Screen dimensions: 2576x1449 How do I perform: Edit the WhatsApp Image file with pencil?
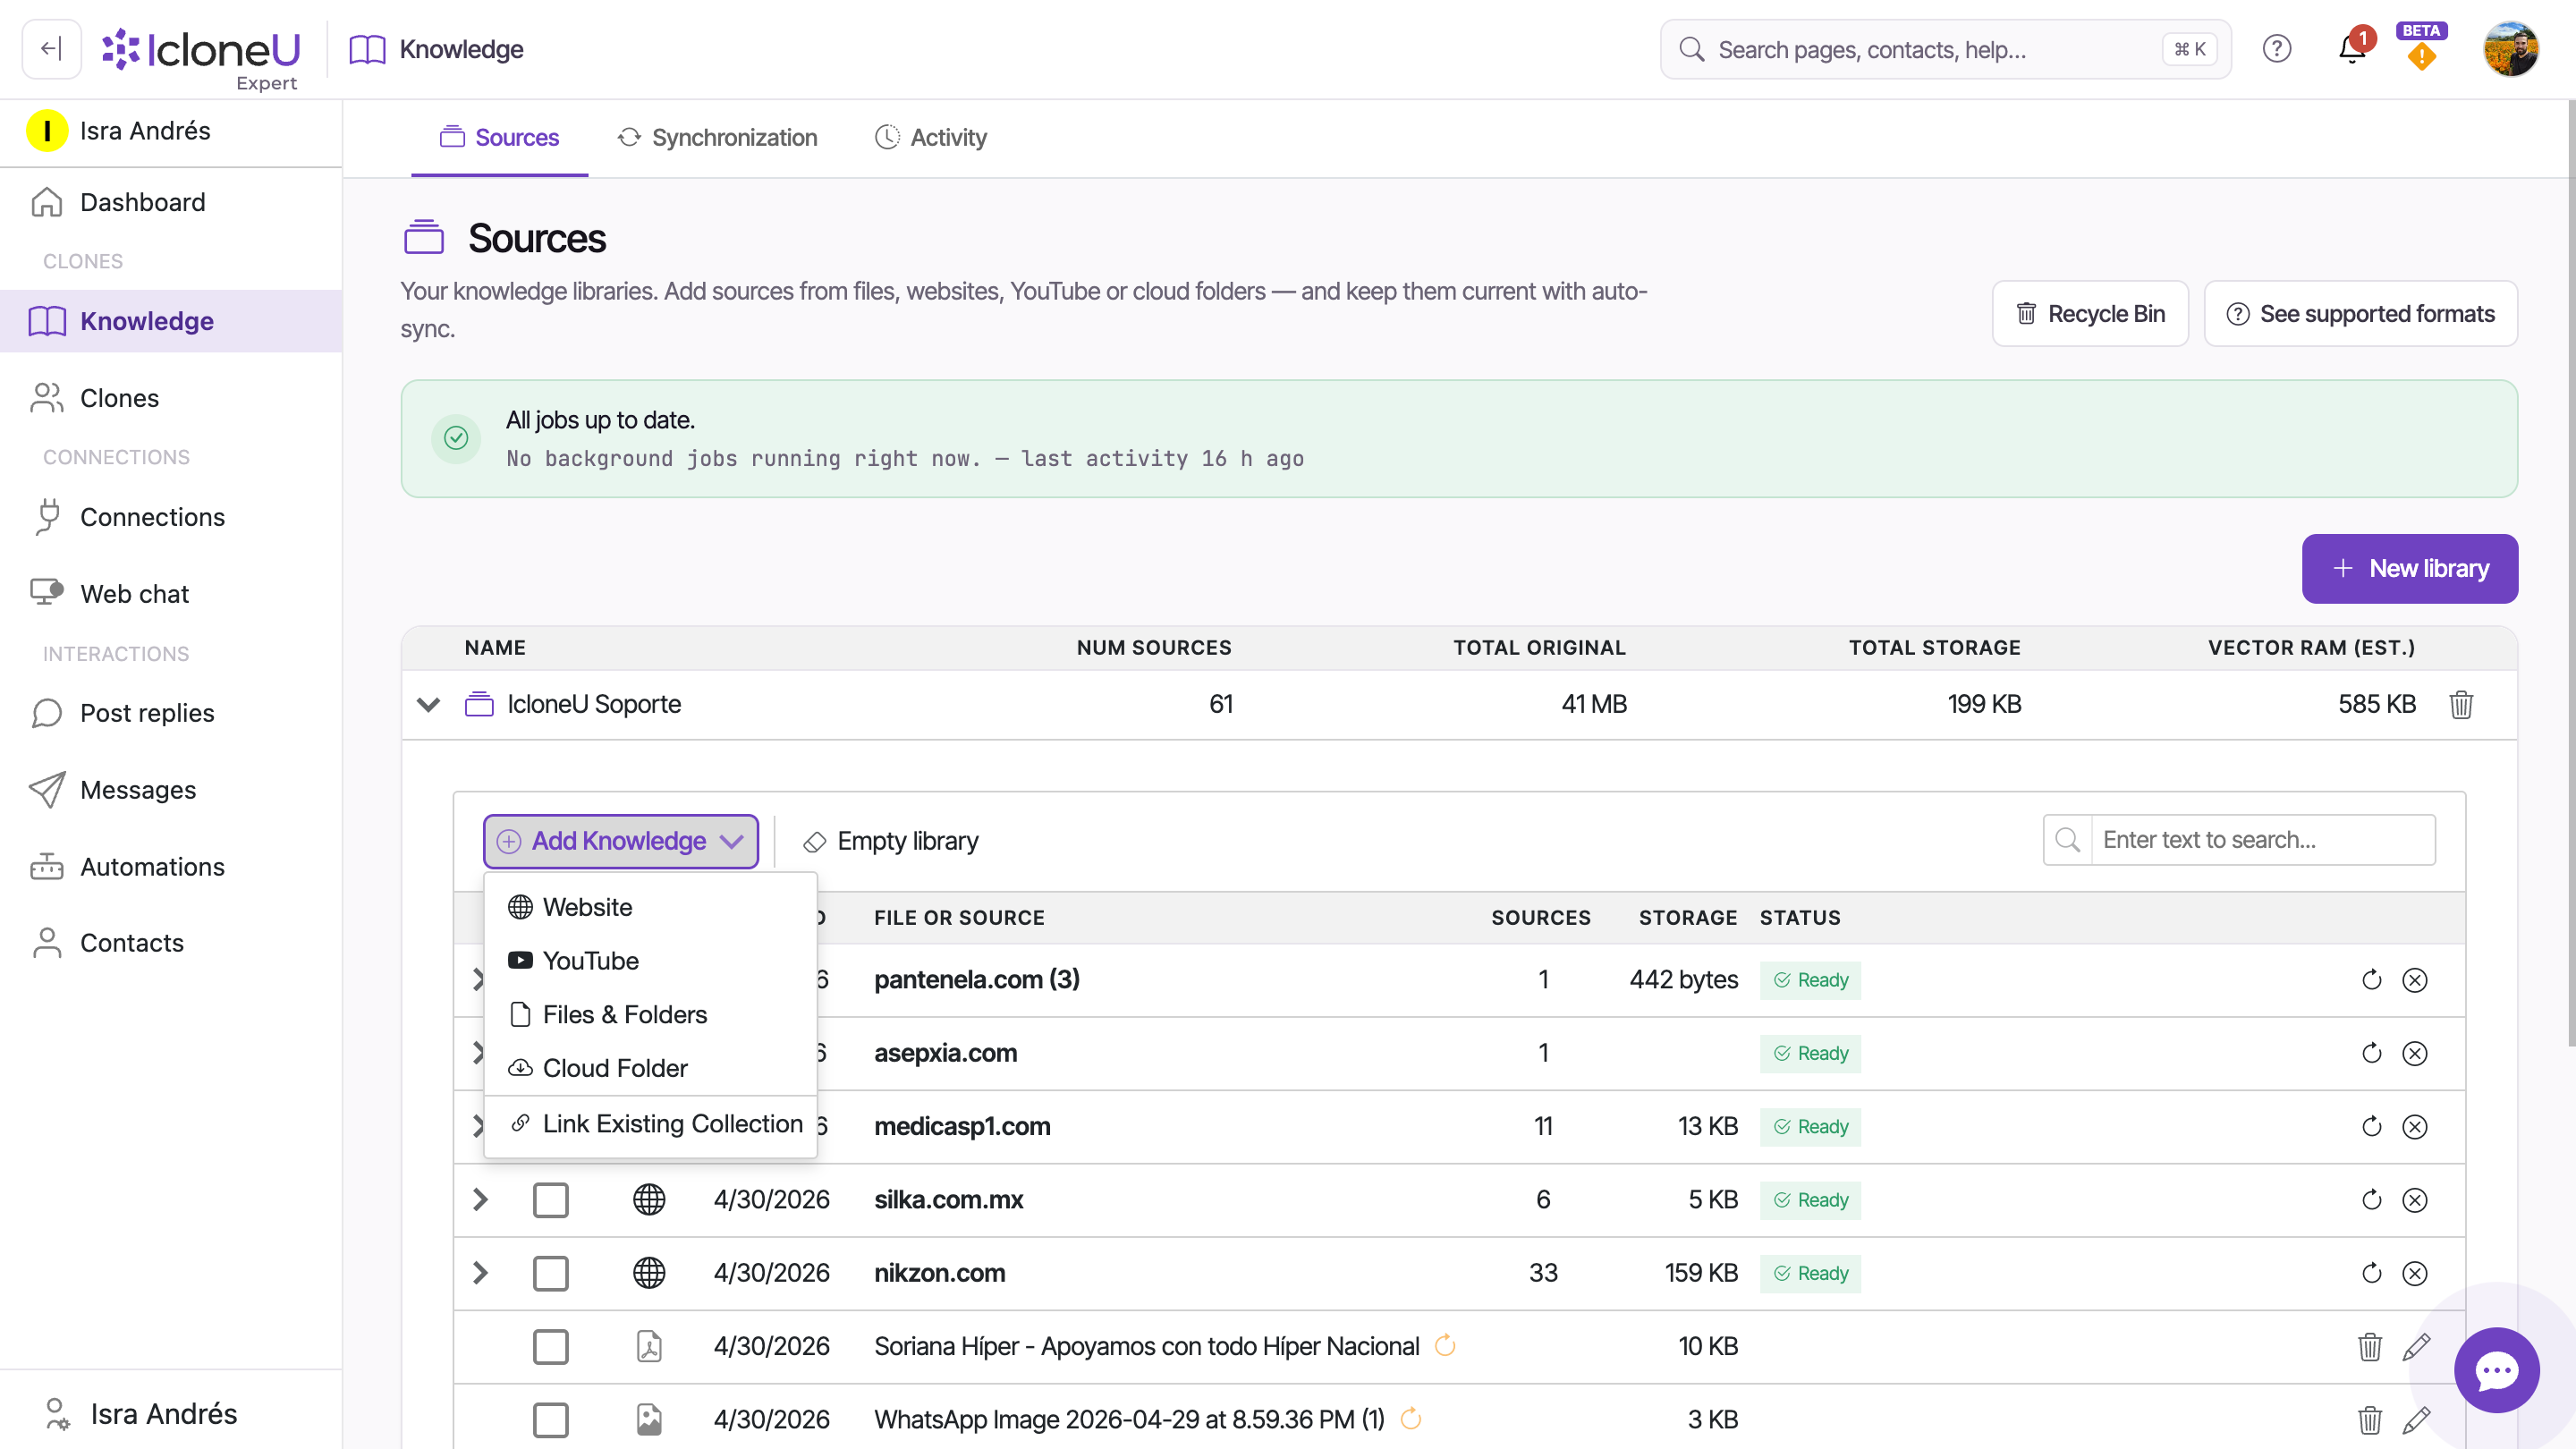coord(2415,1420)
